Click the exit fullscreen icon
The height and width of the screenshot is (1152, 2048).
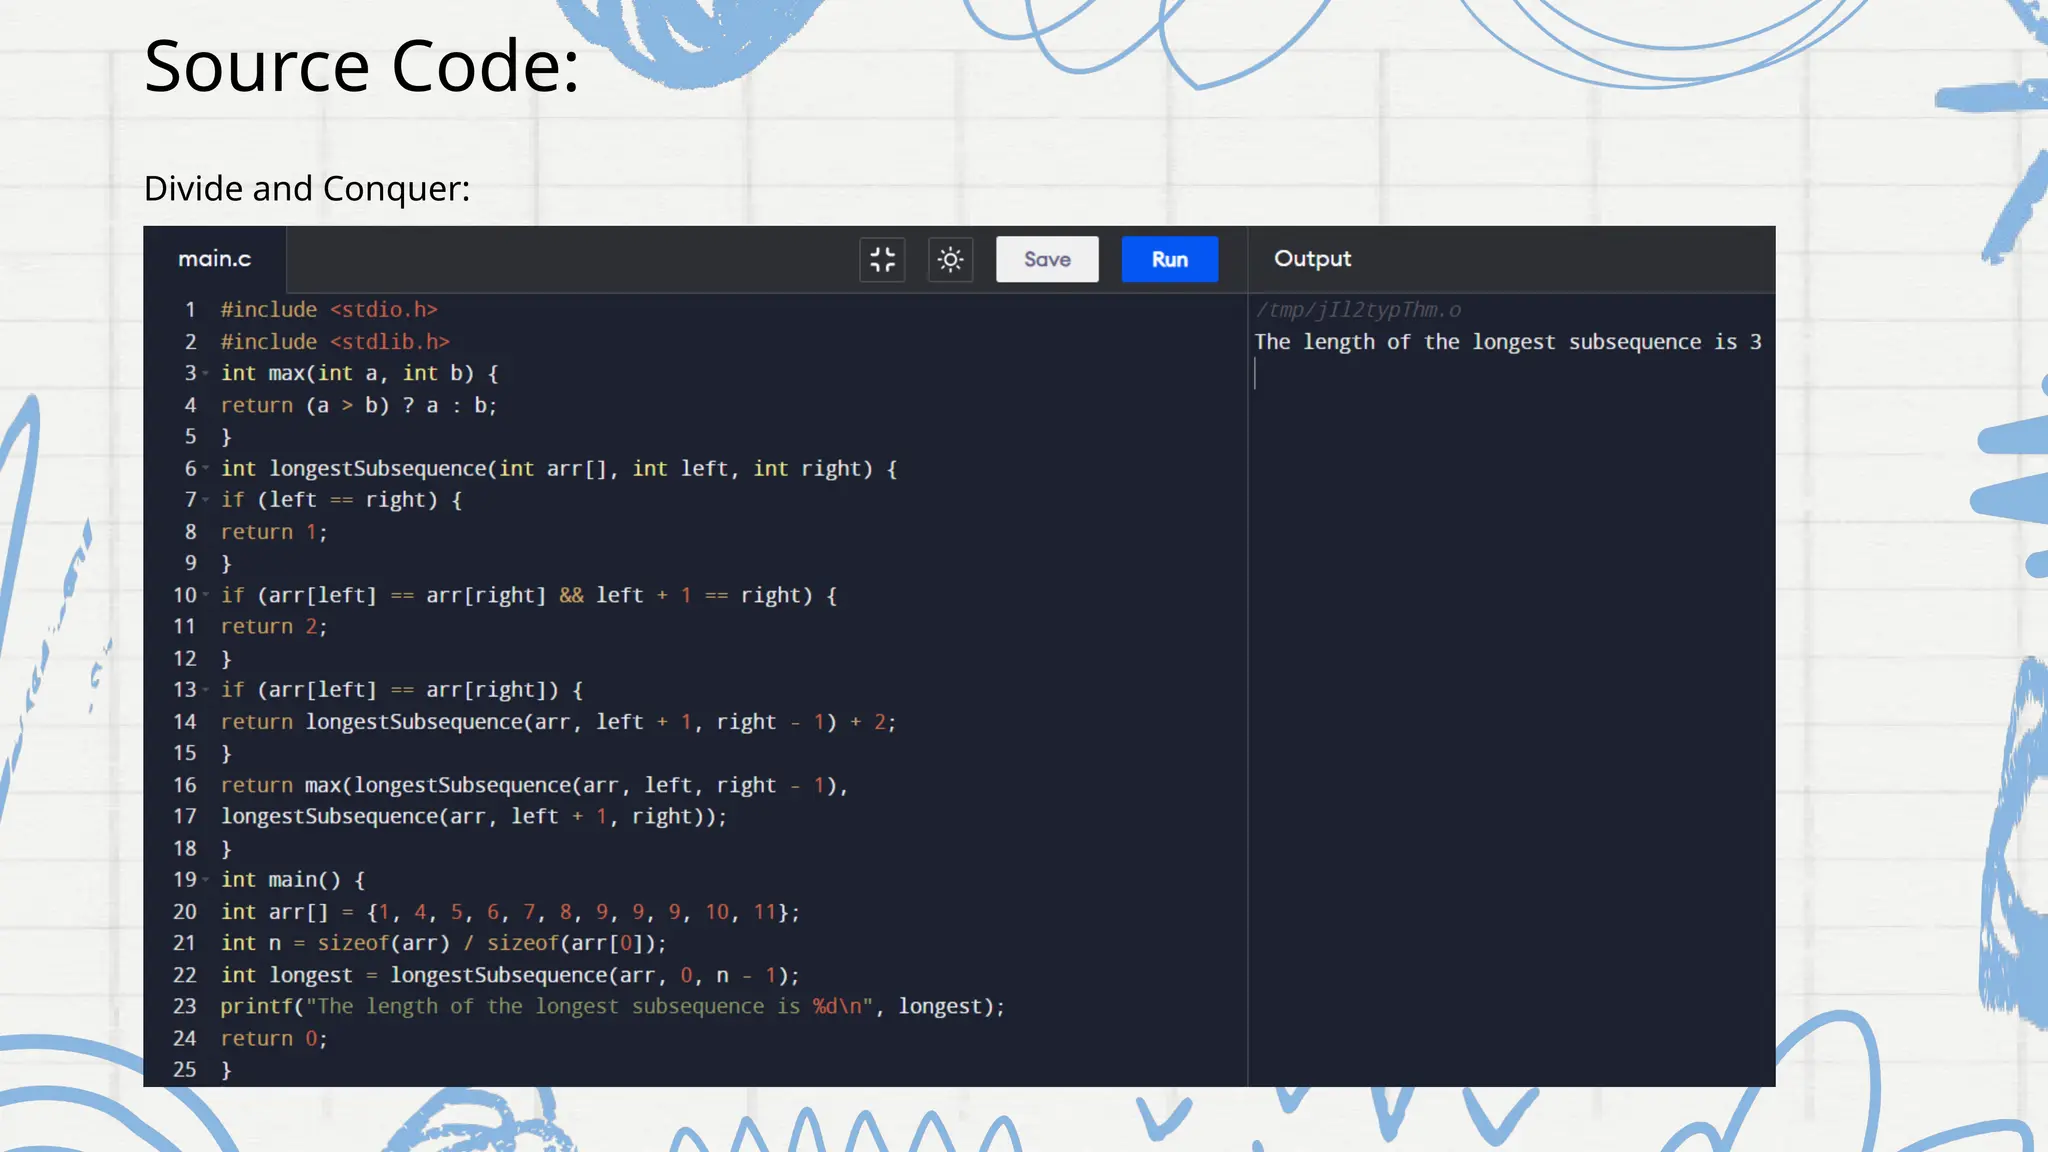pyautogui.click(x=882, y=260)
